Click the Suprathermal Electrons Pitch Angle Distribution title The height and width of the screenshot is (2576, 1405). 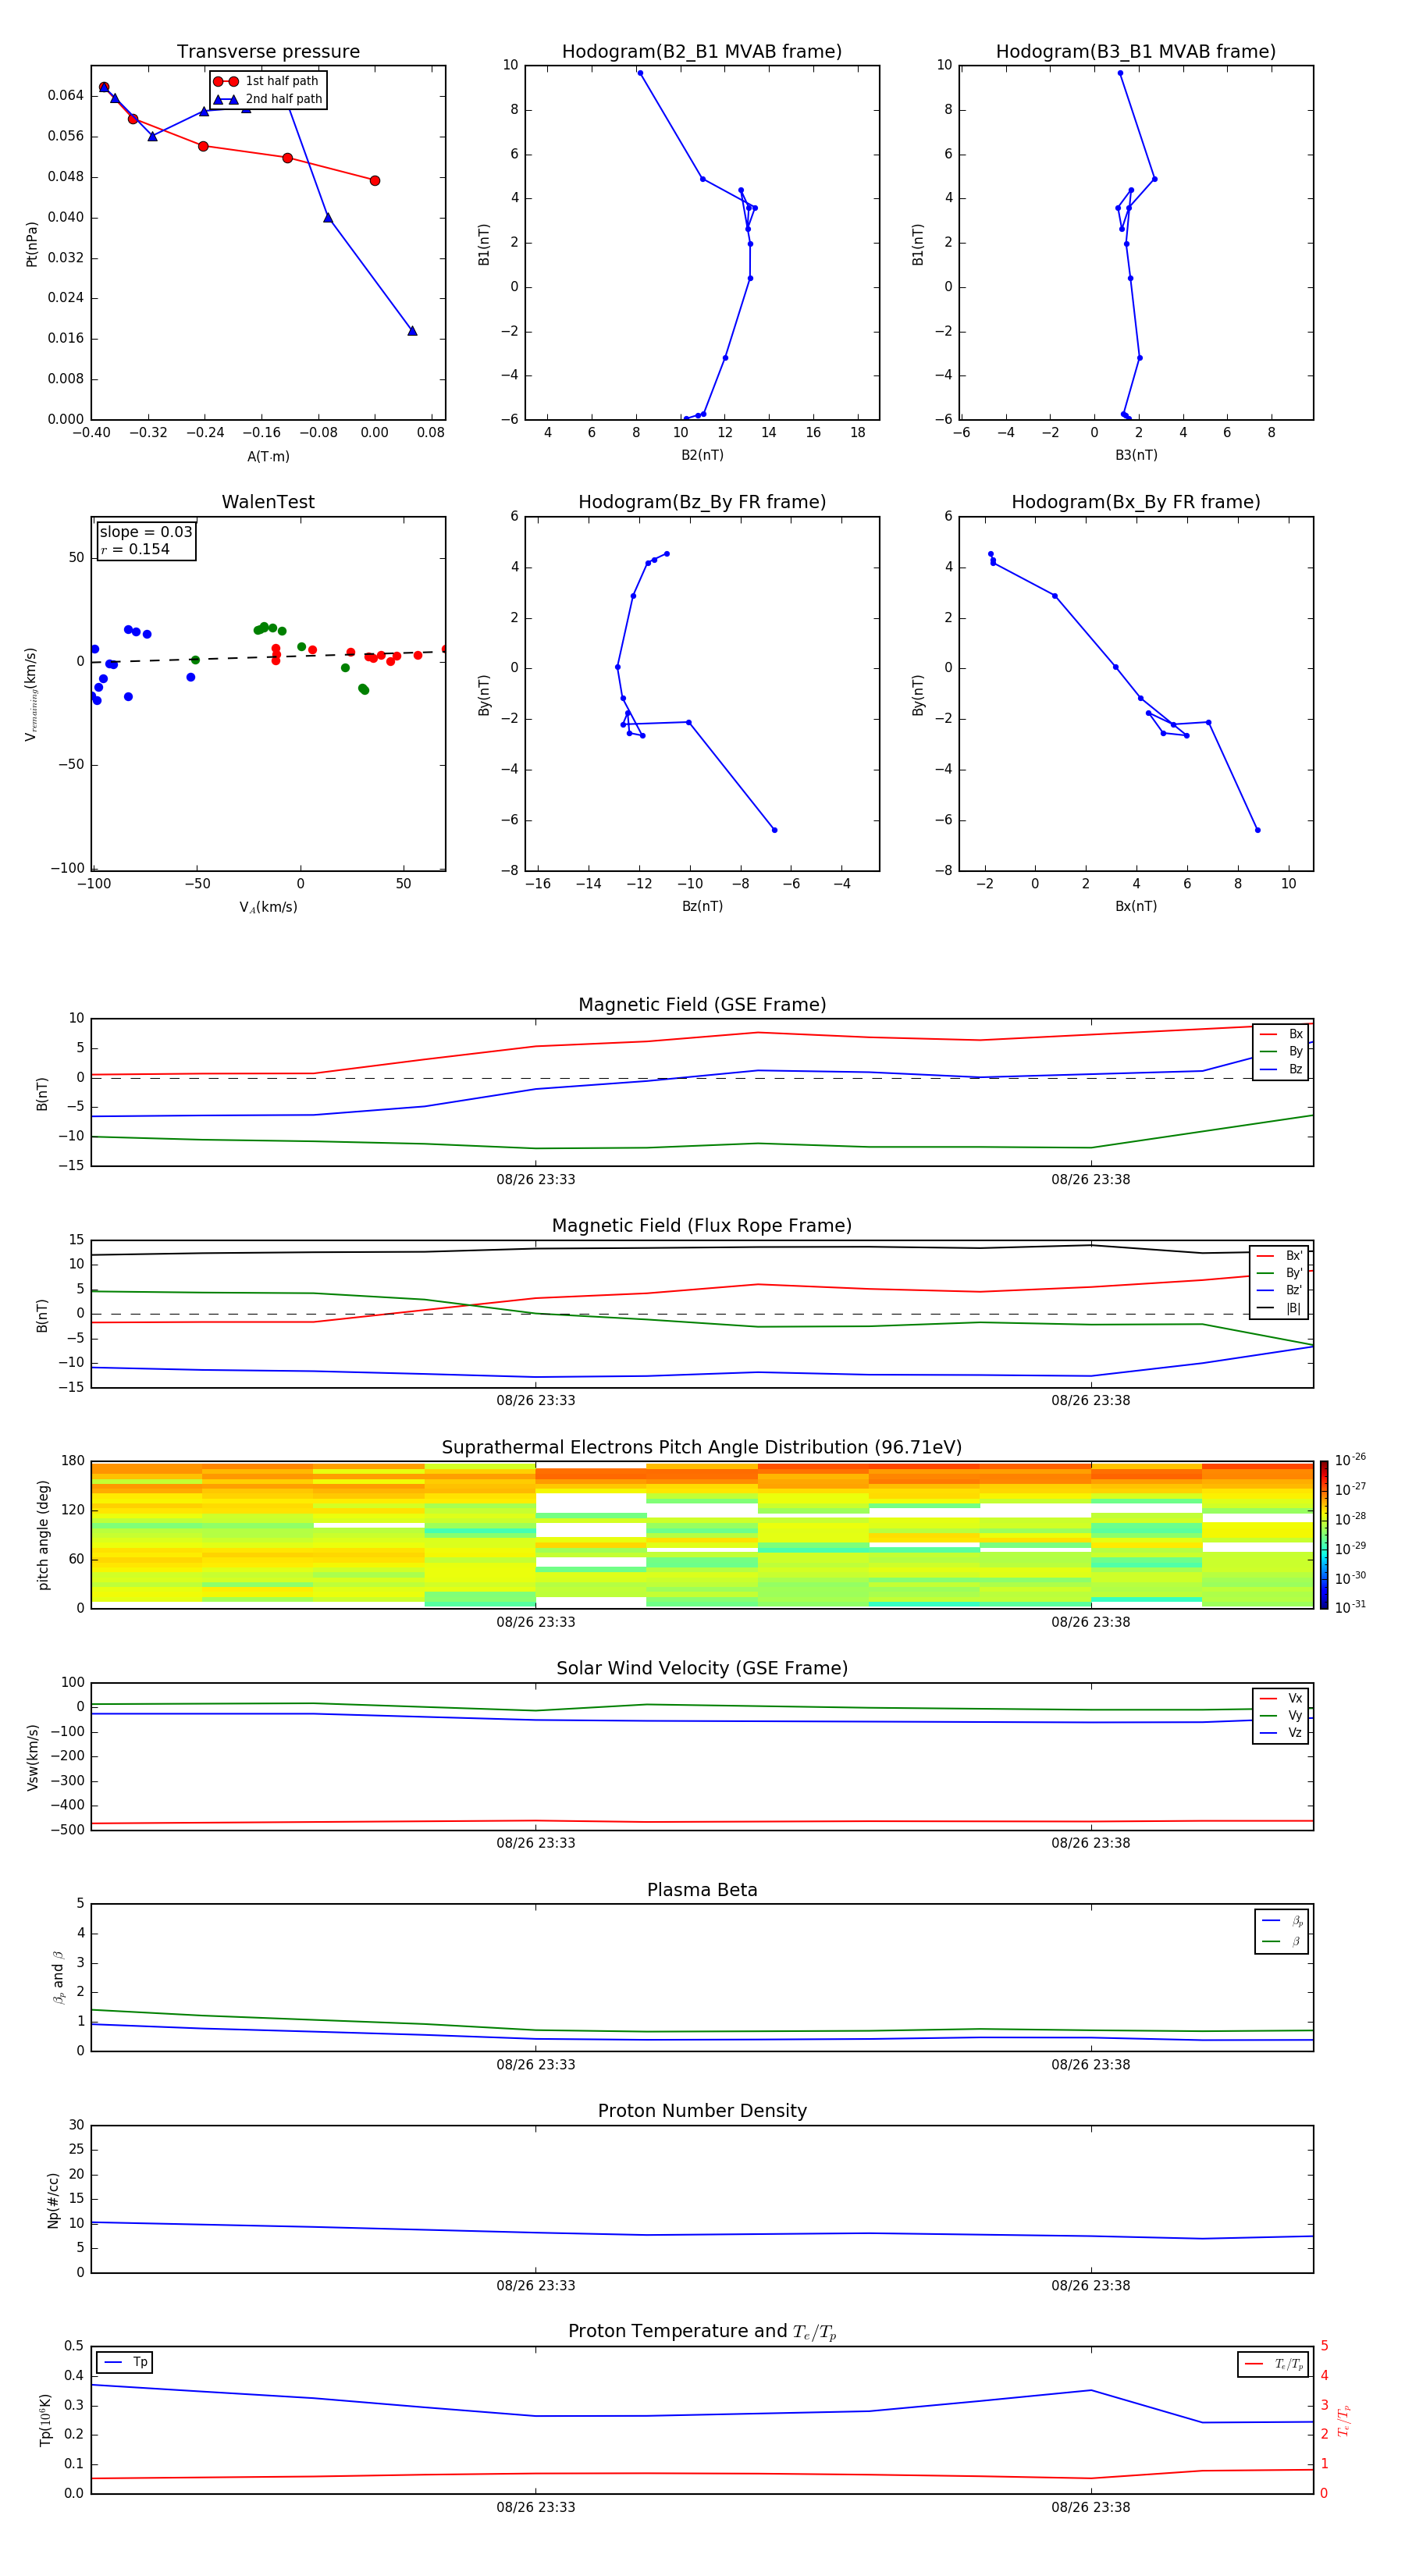(702, 1447)
